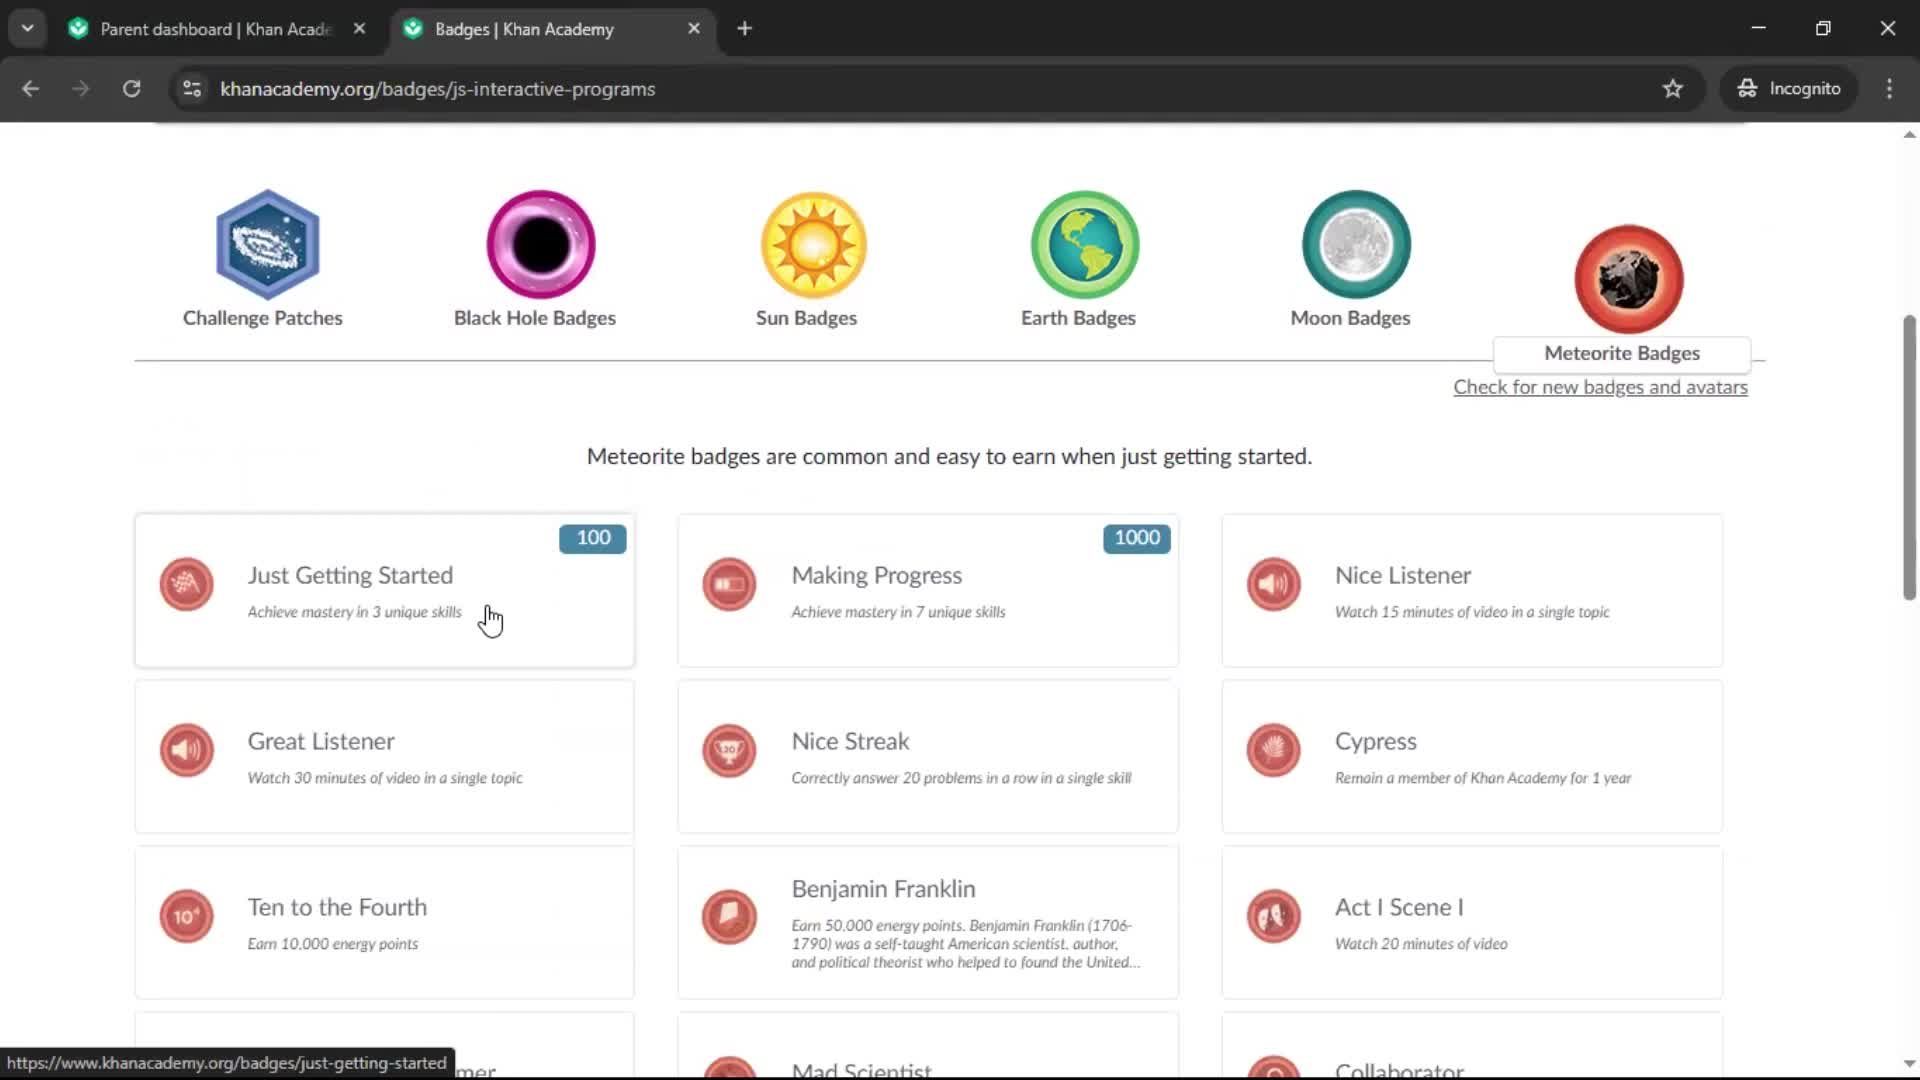Click the Ten to the Fourth icon

[x=186, y=916]
